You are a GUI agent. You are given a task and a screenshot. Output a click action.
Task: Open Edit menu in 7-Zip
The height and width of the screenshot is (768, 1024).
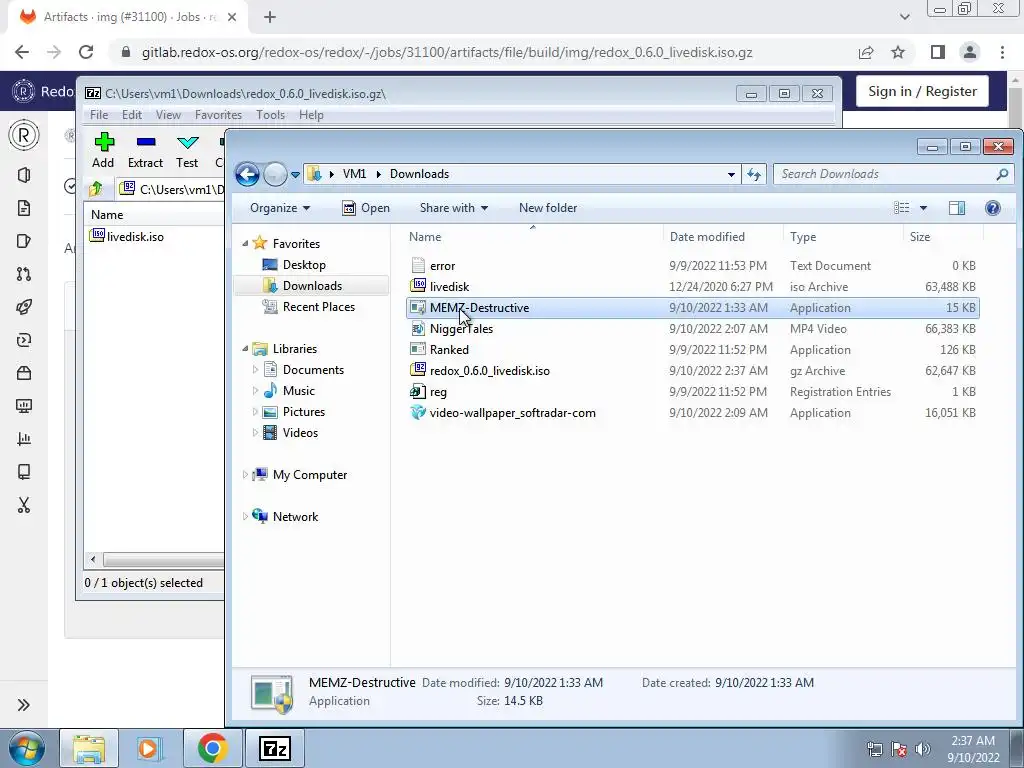(132, 115)
